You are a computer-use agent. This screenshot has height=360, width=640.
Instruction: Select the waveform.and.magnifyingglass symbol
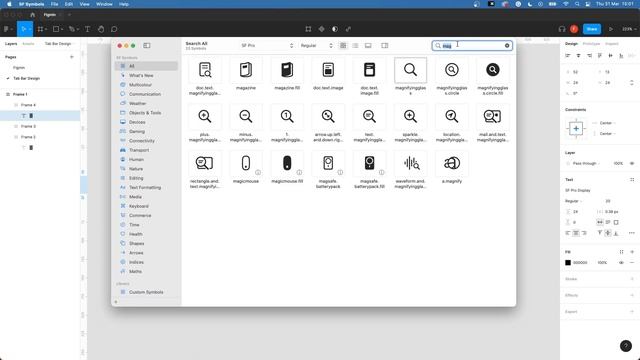pos(410,163)
